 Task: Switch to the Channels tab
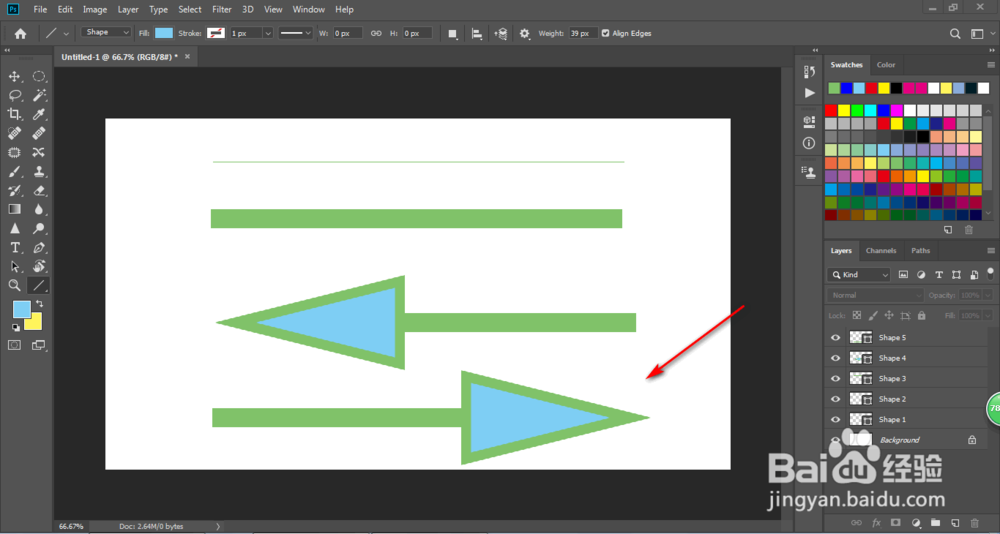(881, 251)
